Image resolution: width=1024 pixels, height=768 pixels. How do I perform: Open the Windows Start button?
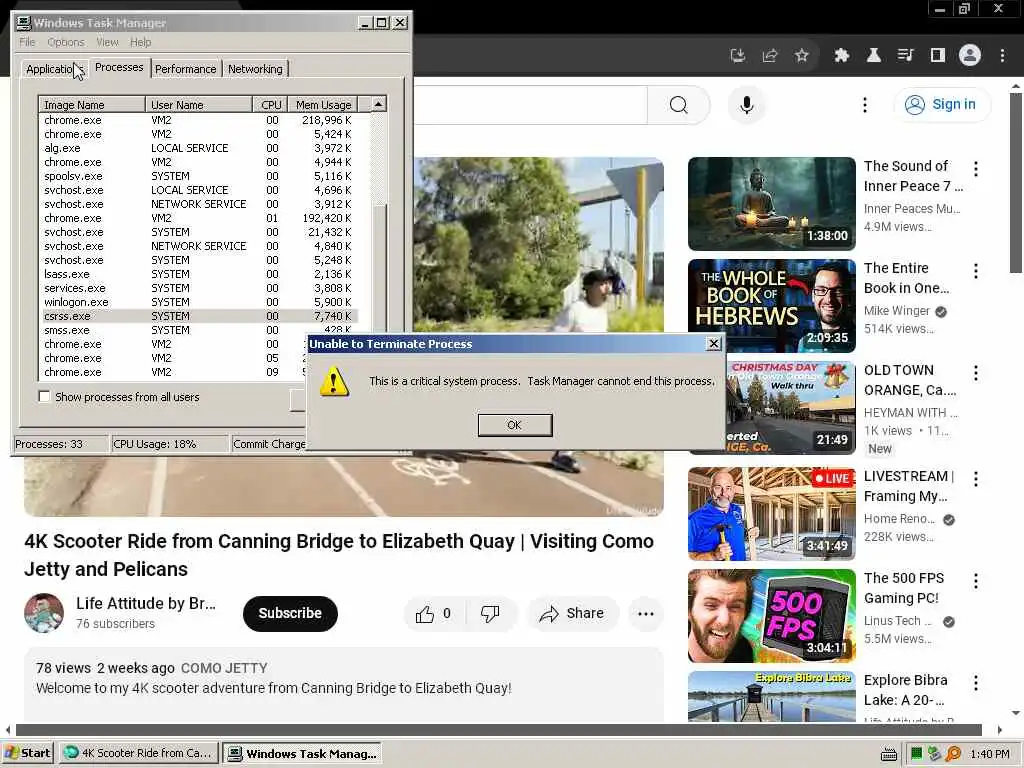click(x=27, y=753)
